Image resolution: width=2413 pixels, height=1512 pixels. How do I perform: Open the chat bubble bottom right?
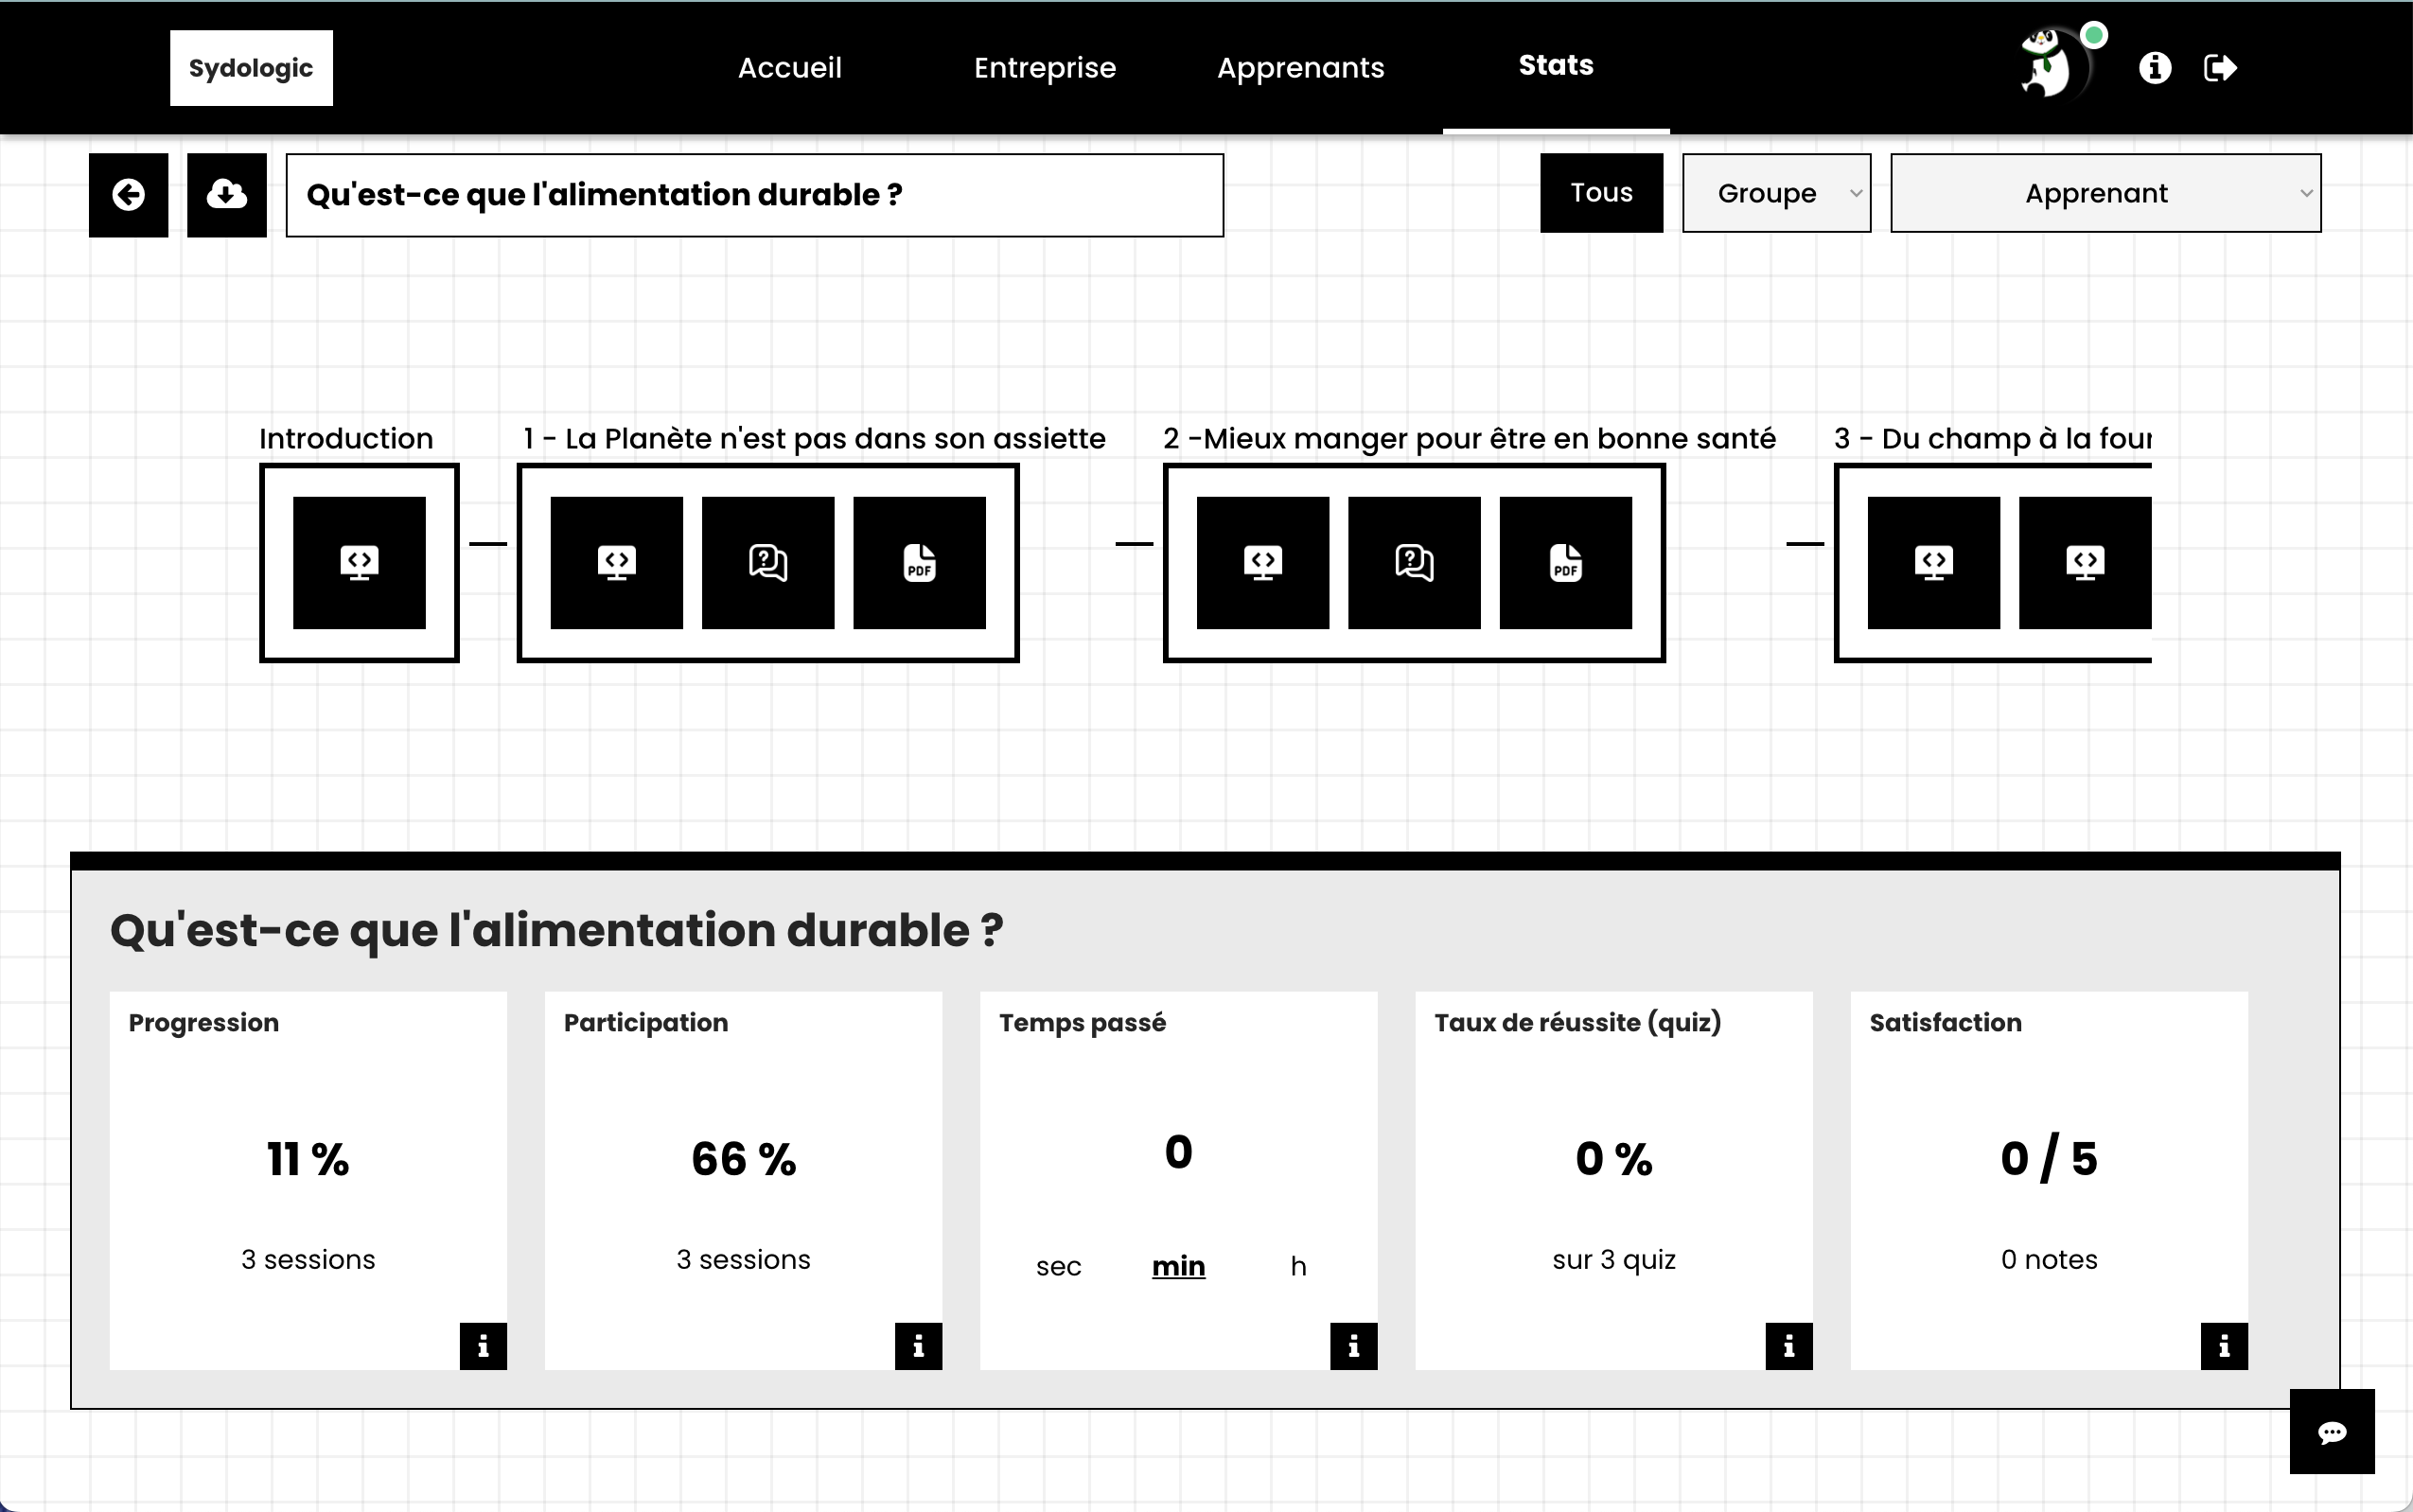click(2333, 1432)
